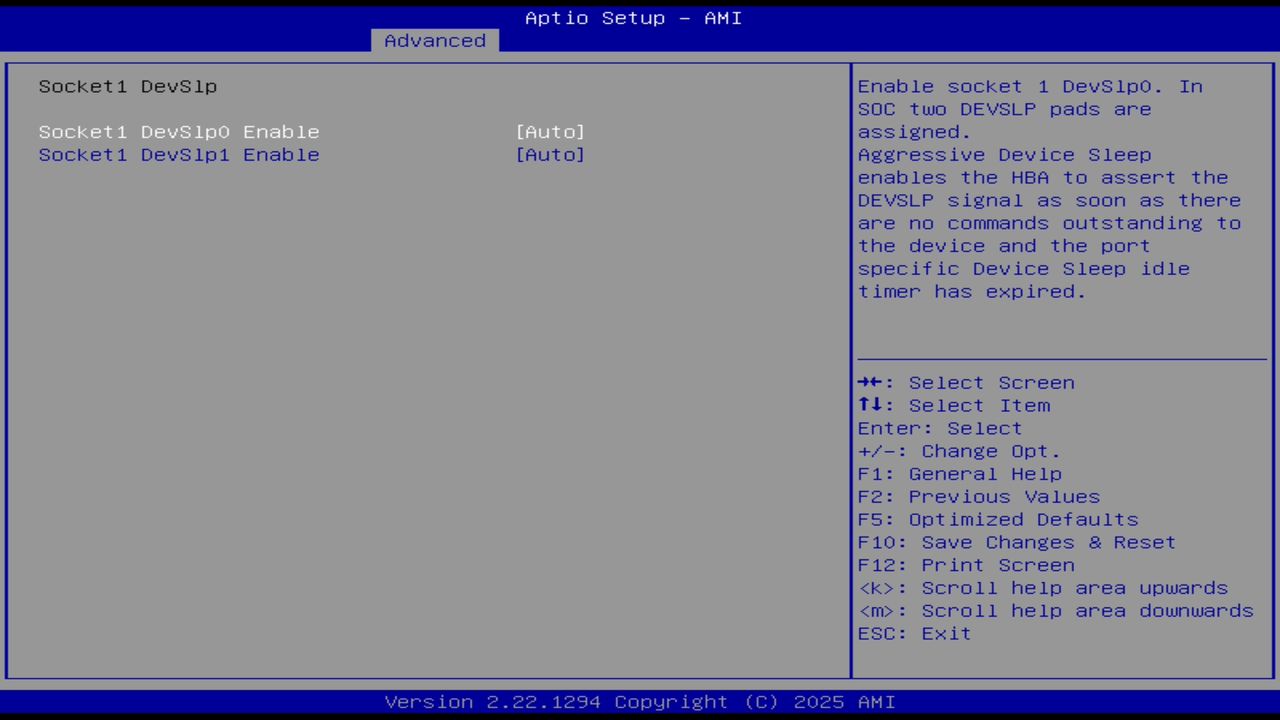The width and height of the screenshot is (1280, 720).
Task: Click the DevSlp0 help description text
Action: point(1048,188)
